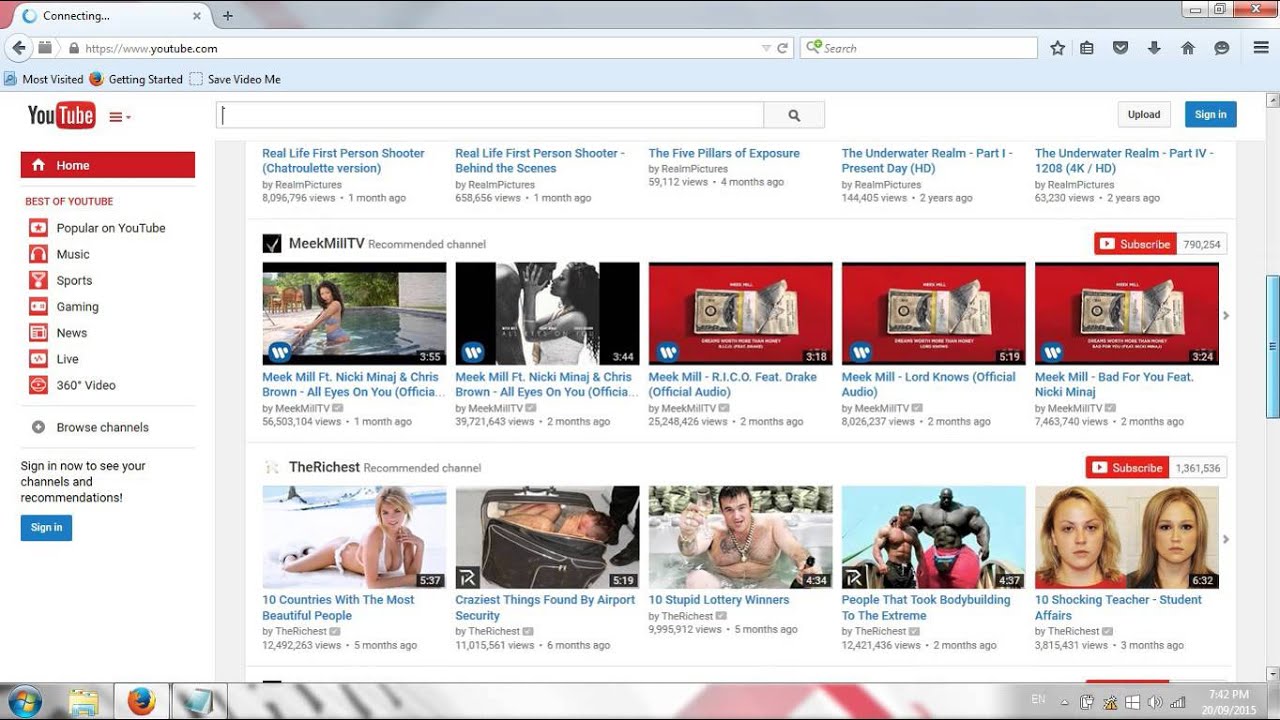
Task: Open File Explorer from taskbar
Action: coord(84,702)
